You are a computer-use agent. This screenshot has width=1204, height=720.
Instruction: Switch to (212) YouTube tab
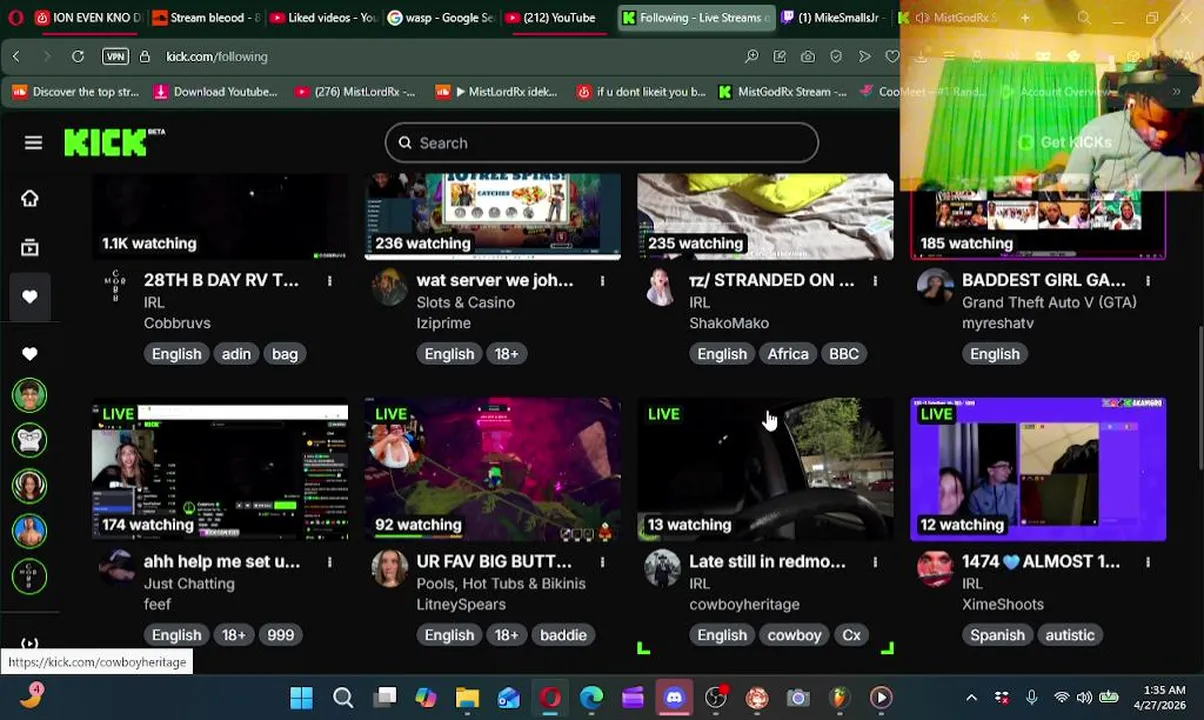click(556, 18)
